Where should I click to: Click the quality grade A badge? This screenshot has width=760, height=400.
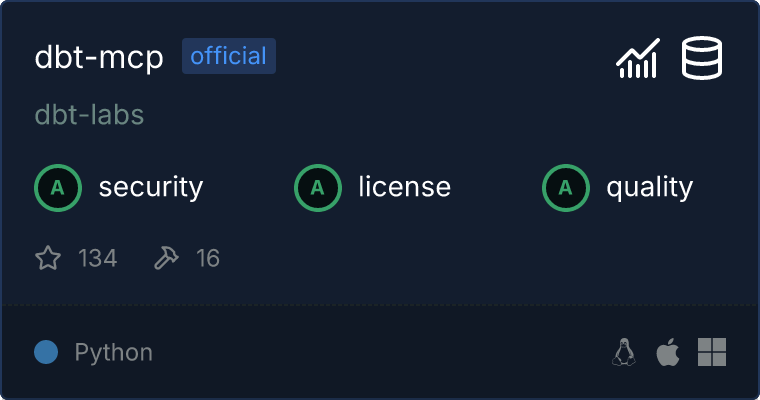click(x=566, y=187)
